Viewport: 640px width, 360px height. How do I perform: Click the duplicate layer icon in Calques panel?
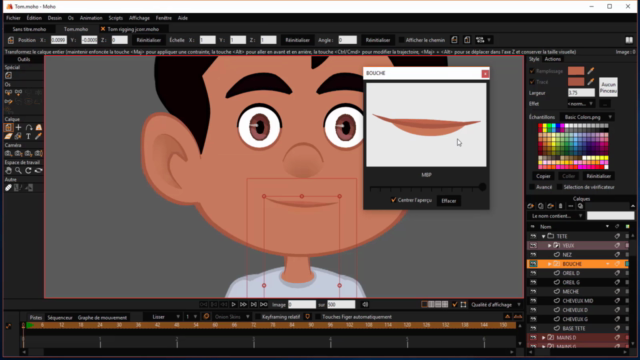pyautogui.click(x=540, y=206)
